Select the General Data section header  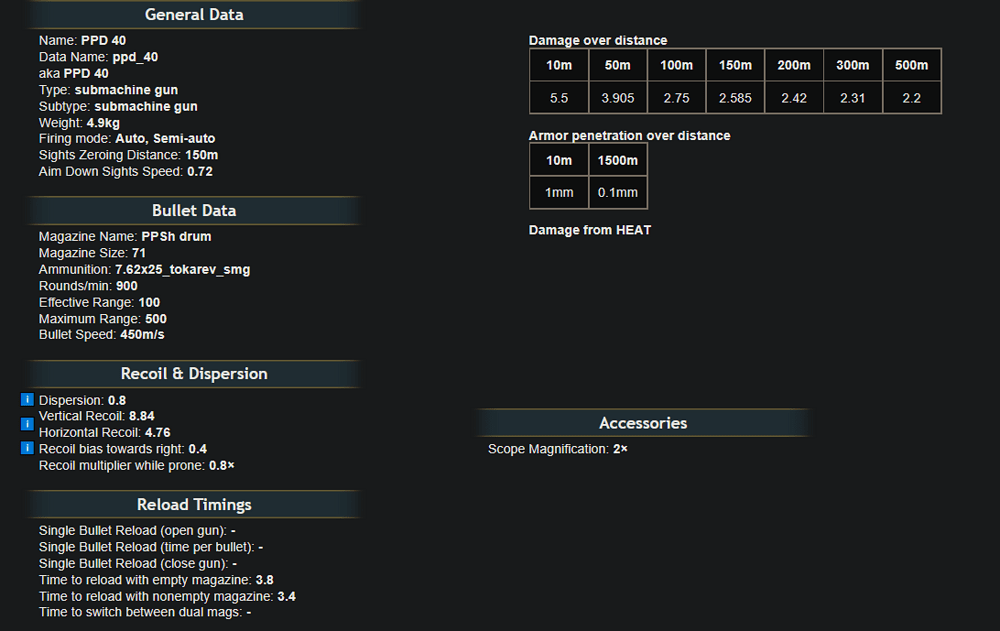[194, 15]
